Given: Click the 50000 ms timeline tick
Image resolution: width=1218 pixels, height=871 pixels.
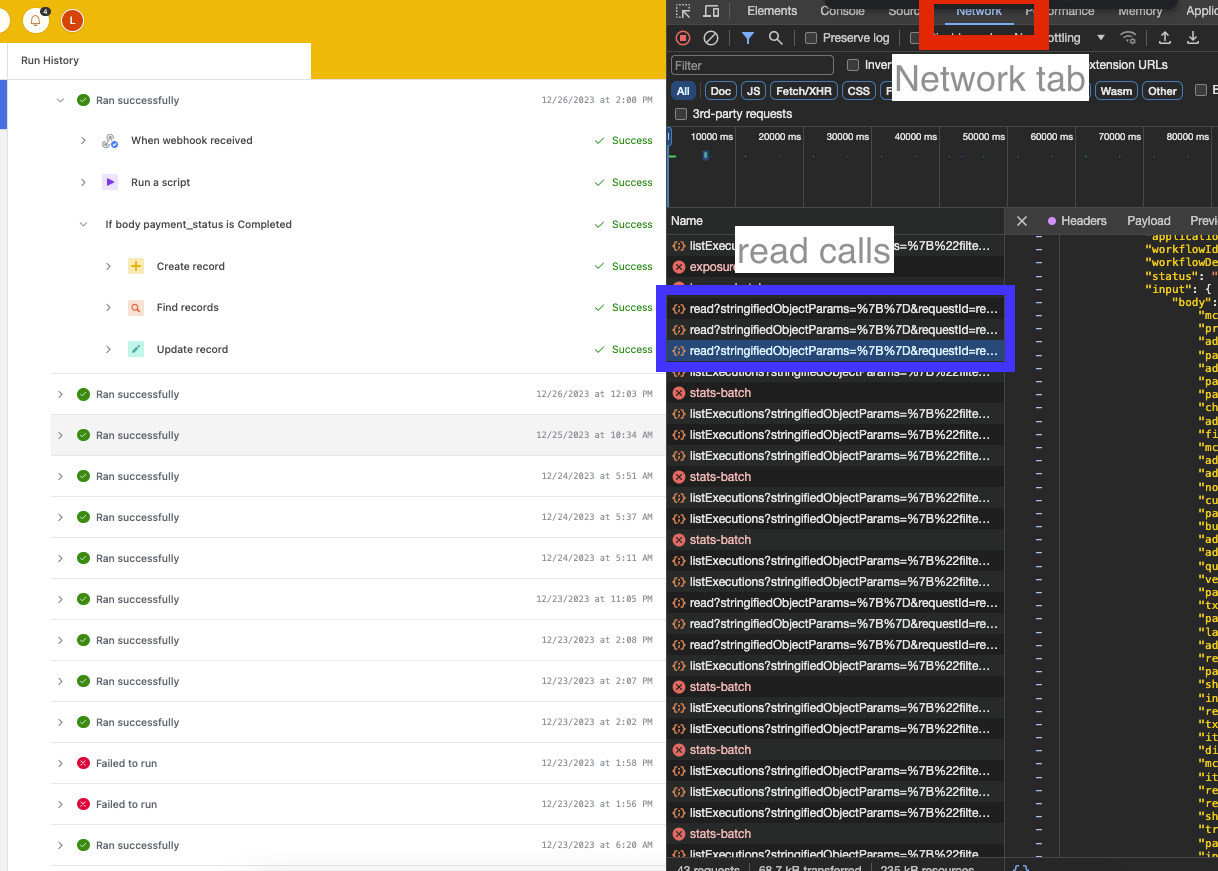Looking at the screenshot, I should click(x=982, y=137).
